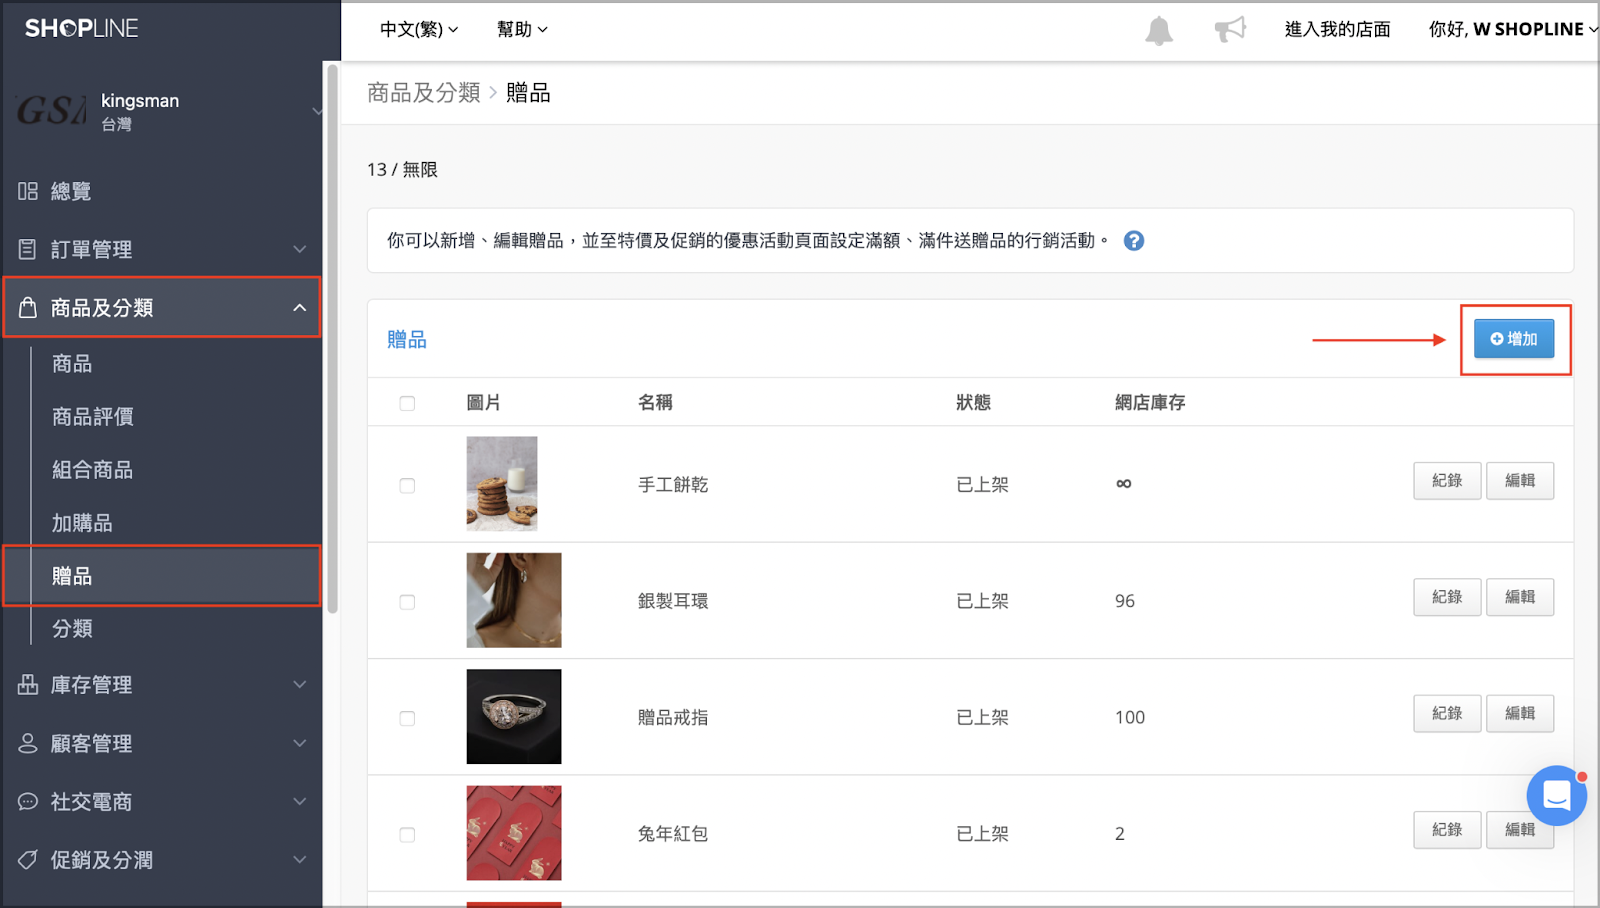This screenshot has height=908, width=1600.
Task: Open the 中文(繁) language dropdown
Action: (x=419, y=29)
